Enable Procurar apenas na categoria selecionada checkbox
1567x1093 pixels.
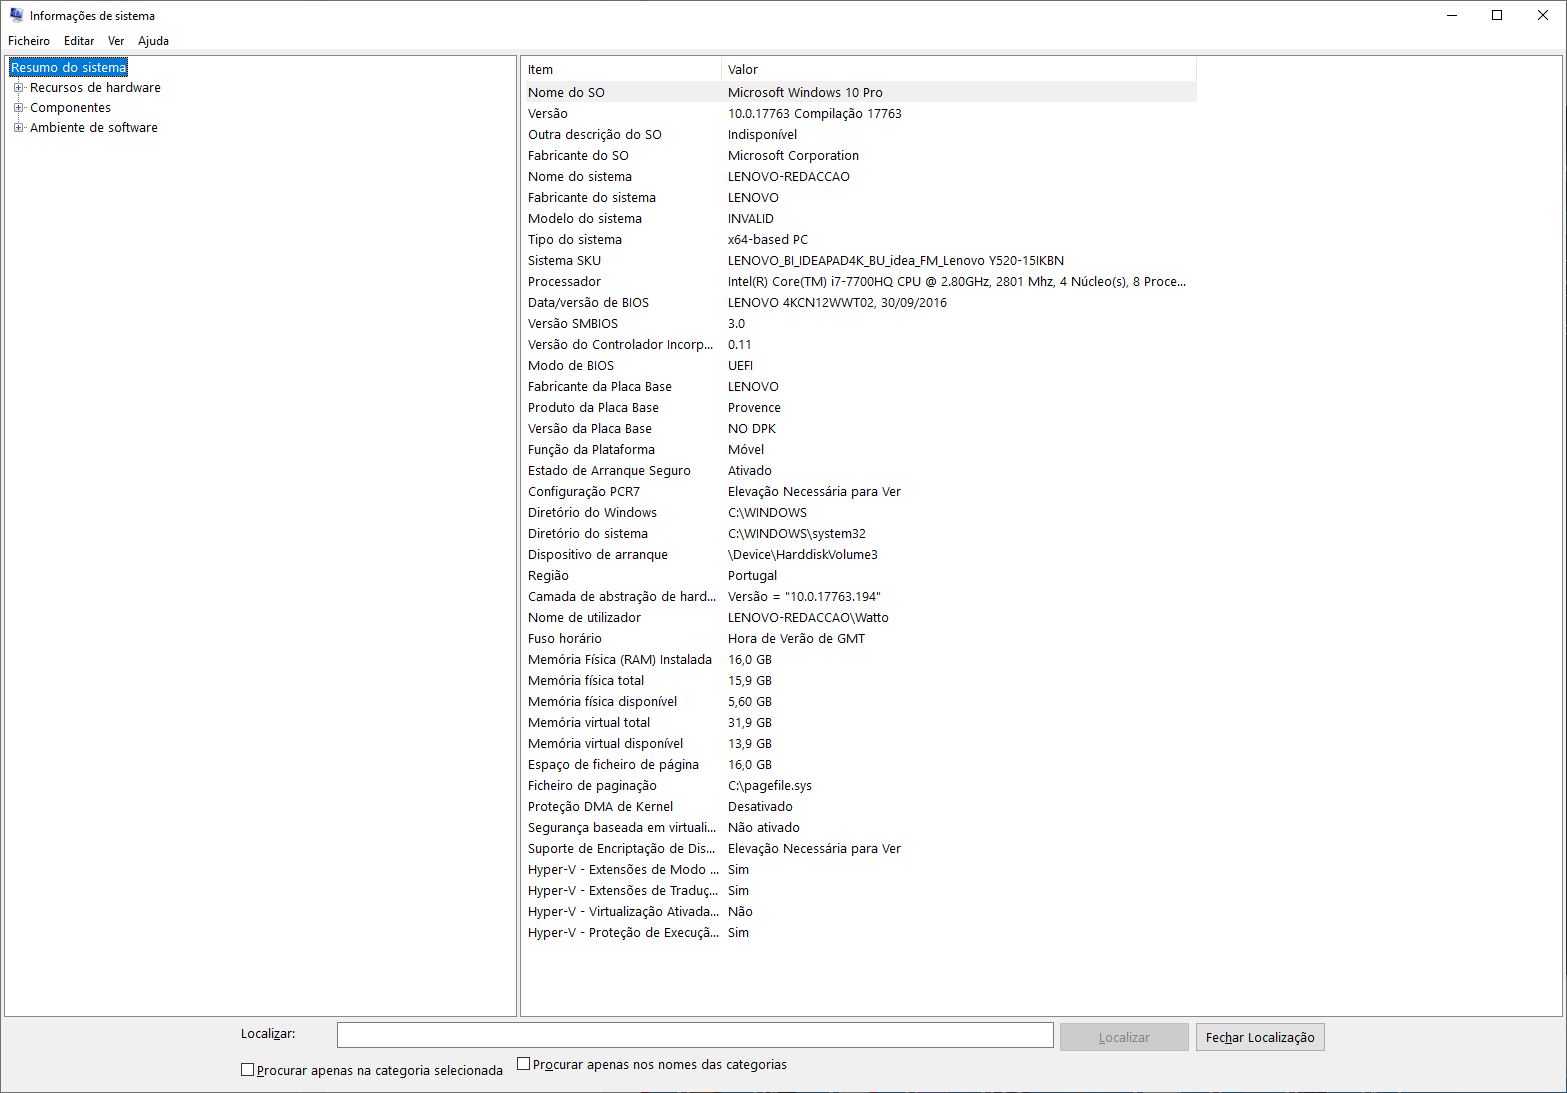[x=248, y=1070]
